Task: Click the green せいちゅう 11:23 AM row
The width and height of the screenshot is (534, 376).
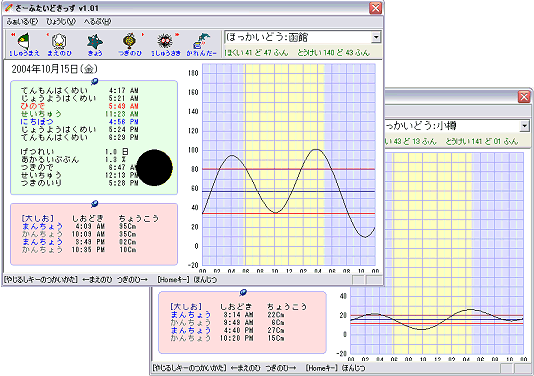Action: [79, 114]
